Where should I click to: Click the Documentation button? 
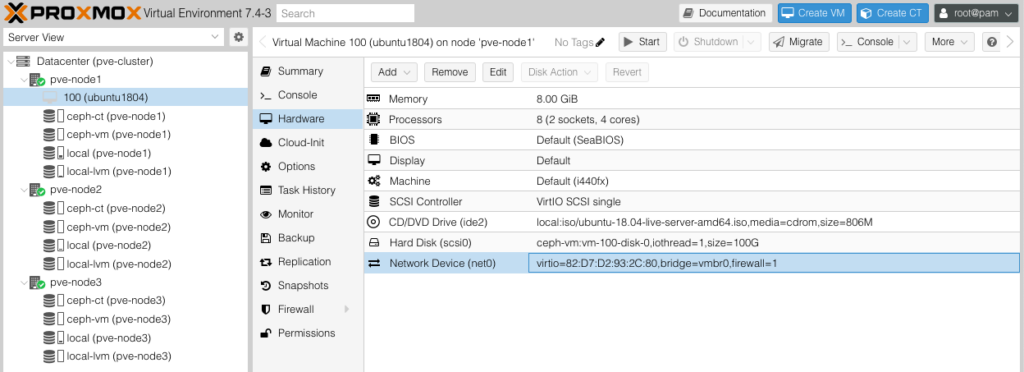pyautogui.click(x=726, y=13)
